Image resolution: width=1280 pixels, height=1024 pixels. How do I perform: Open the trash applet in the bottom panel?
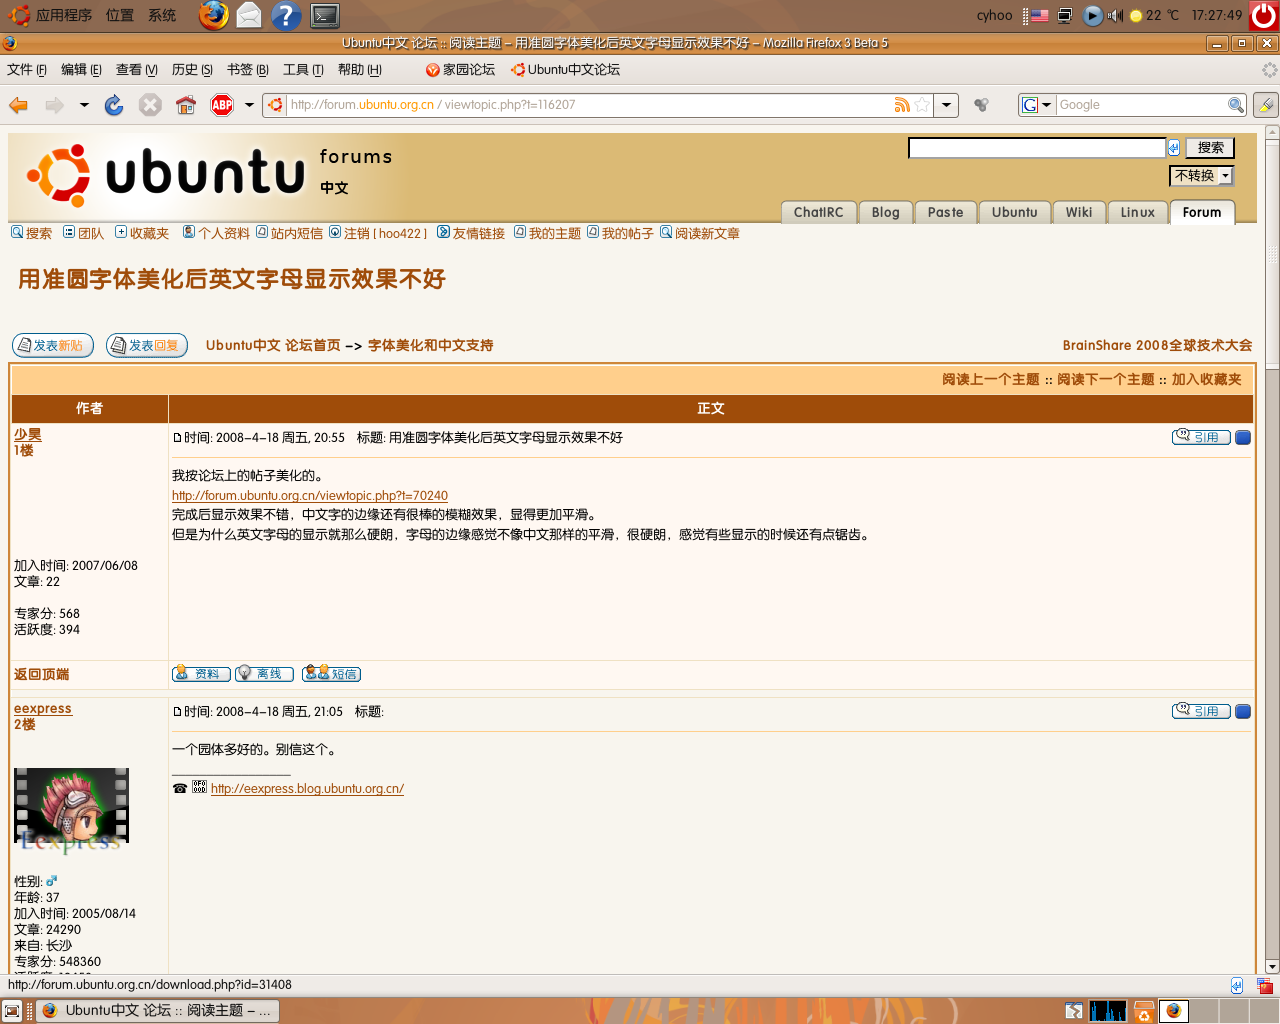tap(1144, 1011)
